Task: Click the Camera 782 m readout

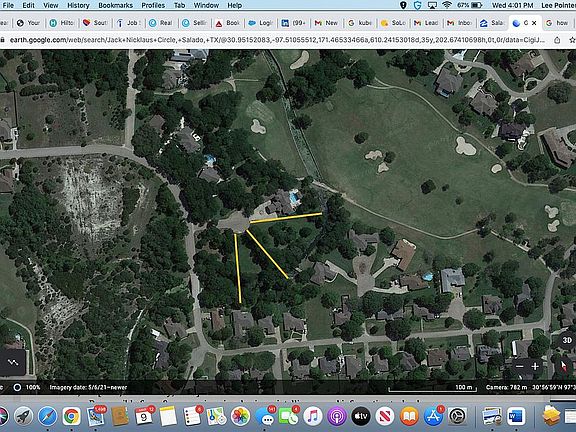Action: tap(507, 387)
